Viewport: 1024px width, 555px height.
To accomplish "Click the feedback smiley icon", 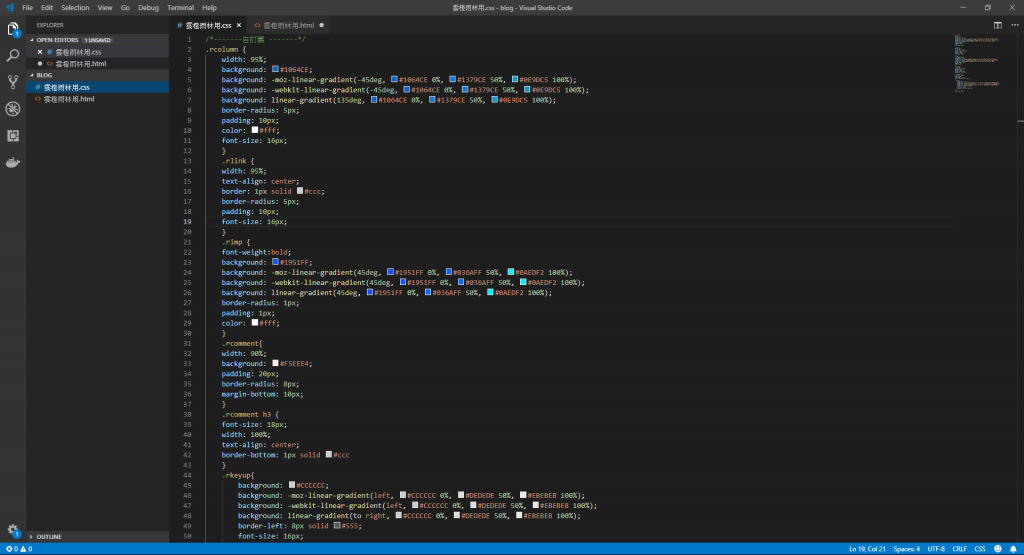I will (997, 549).
